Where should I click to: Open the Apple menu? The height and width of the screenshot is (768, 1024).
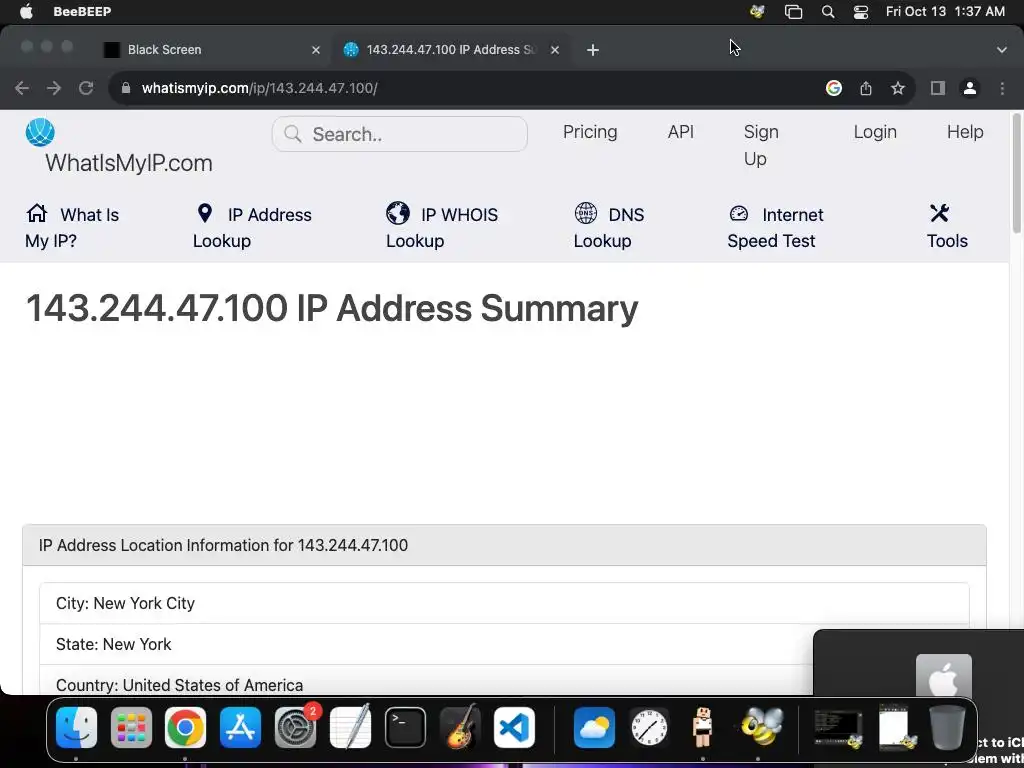tap(26, 12)
